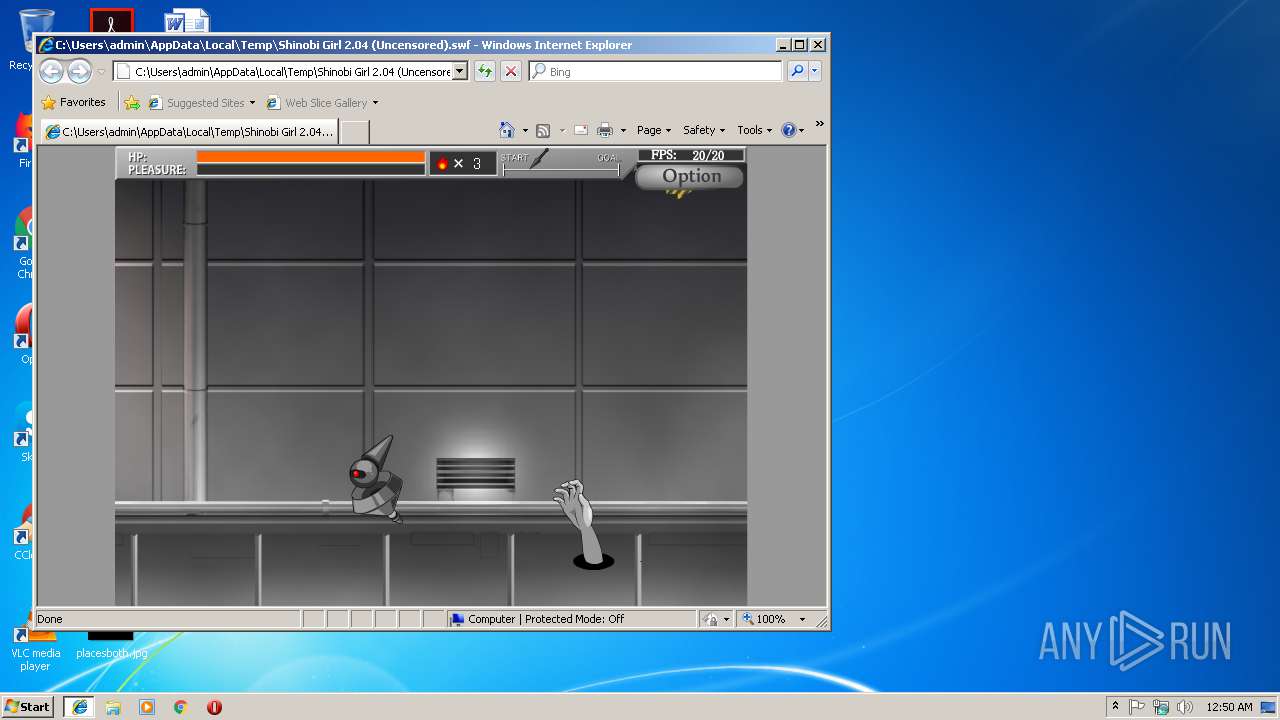This screenshot has width=1280, height=720.
Task: Open Windows Explorer folder from the taskbar
Action: pyautogui.click(x=113, y=706)
